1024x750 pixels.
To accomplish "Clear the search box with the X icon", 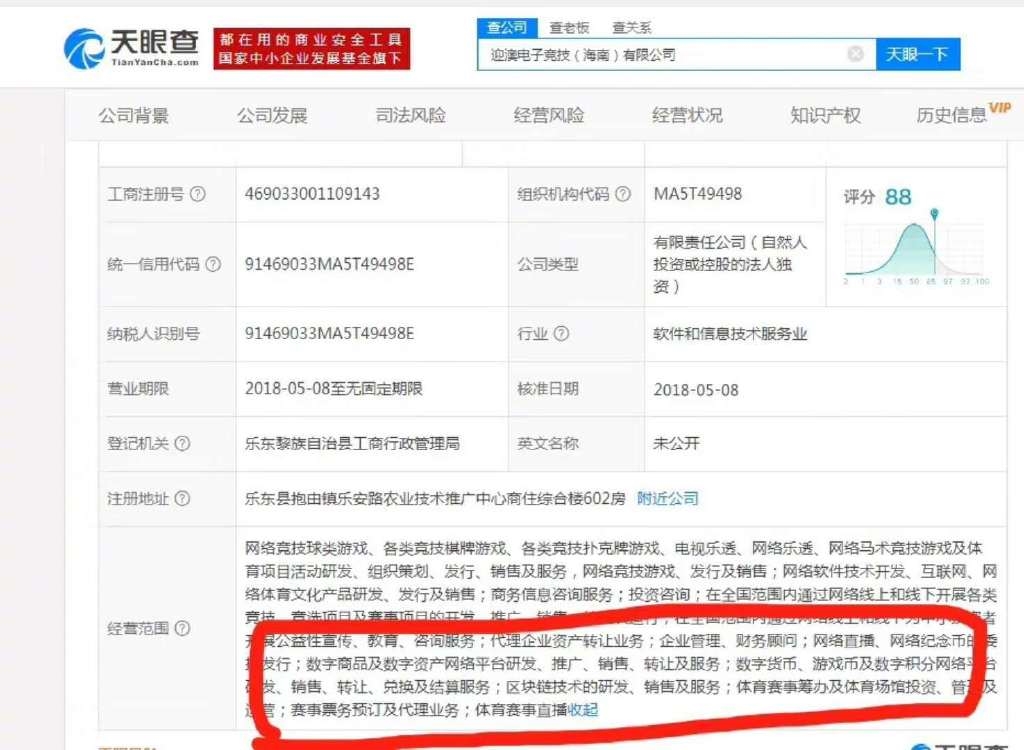I will 855,54.
